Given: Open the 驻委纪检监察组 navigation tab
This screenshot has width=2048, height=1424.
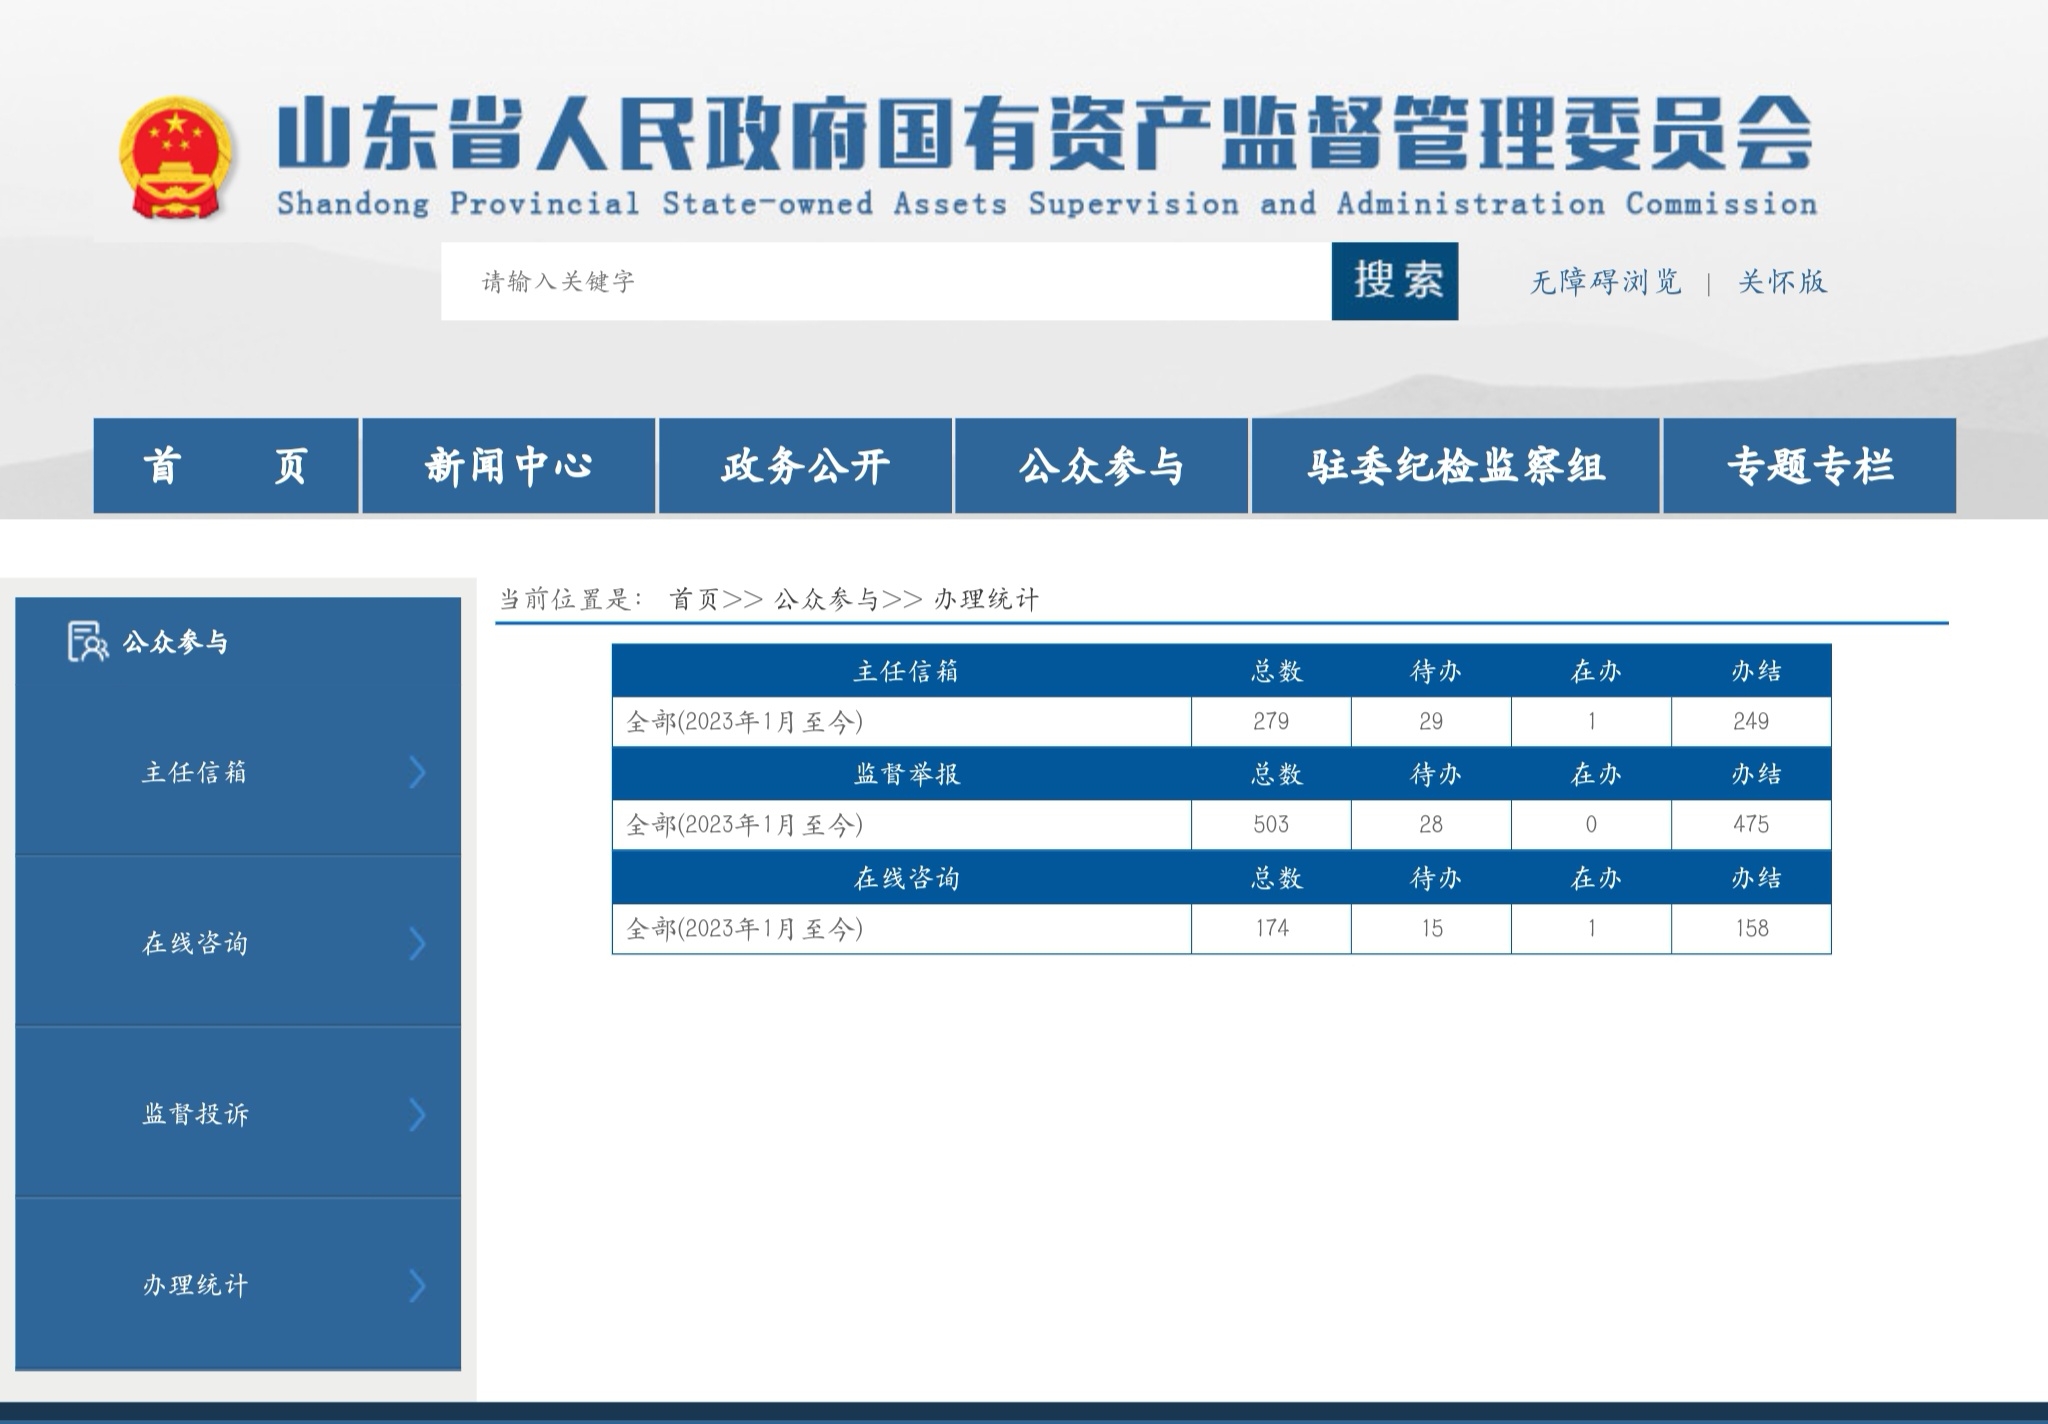Looking at the screenshot, I should point(1455,466).
